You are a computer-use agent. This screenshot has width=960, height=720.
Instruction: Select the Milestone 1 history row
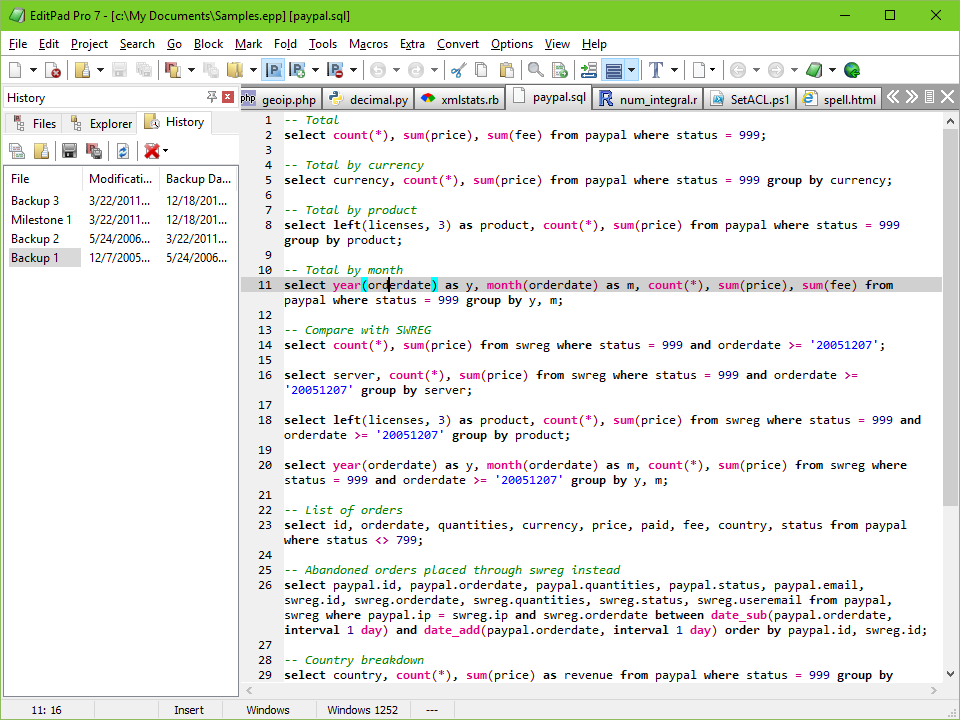click(120, 220)
